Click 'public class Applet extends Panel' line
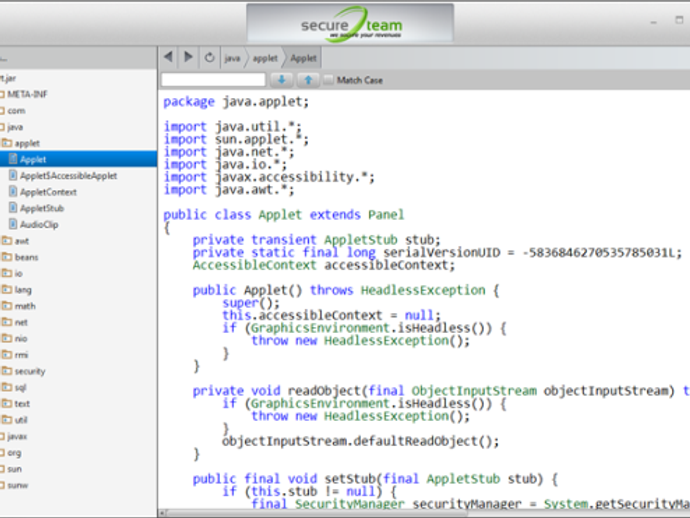The width and height of the screenshot is (690, 518). 283,215
